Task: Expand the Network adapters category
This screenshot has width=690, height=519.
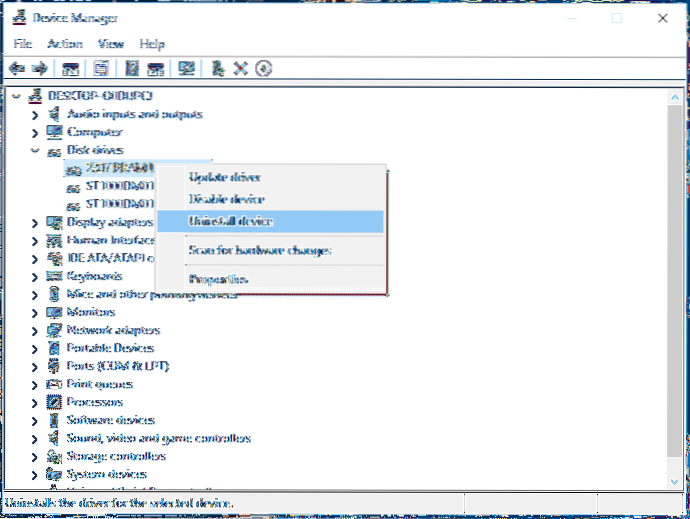Action: [x=35, y=331]
